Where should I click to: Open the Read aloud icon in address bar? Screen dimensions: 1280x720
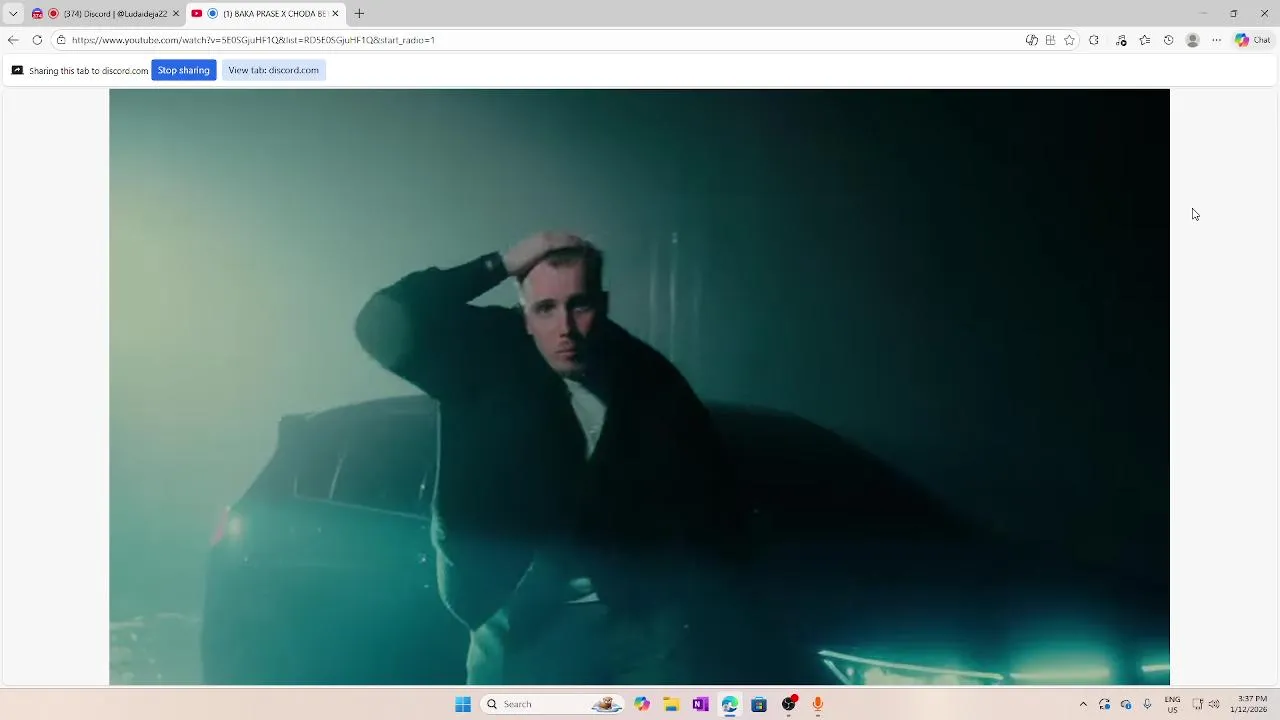tap(1031, 40)
